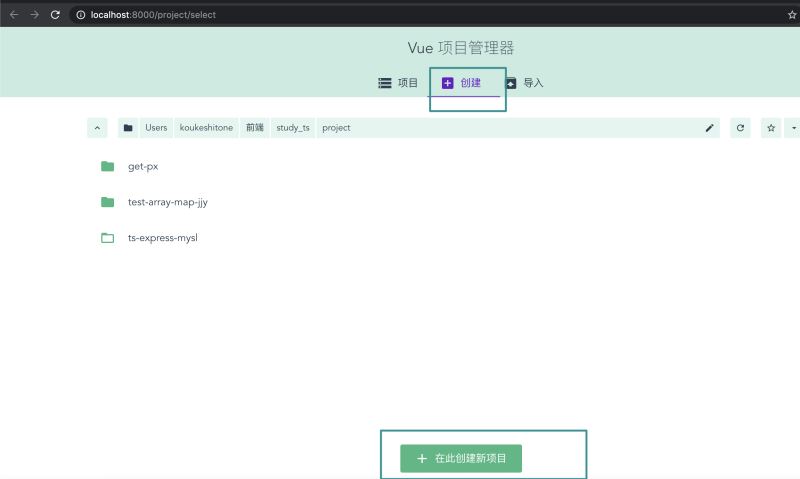The image size is (800, 479).
Task: Refresh the folder listing
Action: point(740,128)
